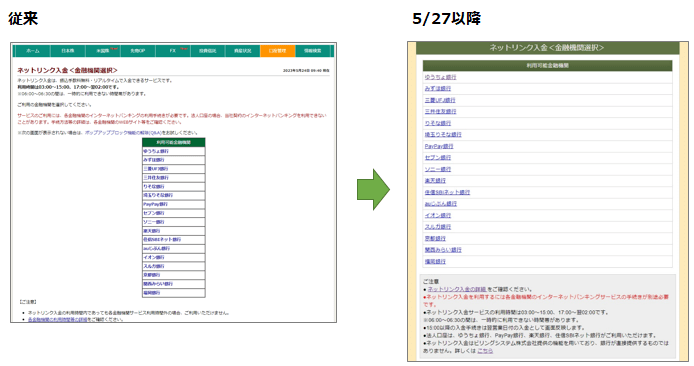Image resolution: width=694 pixels, height=366 pixels.
Task: Choose 三井住友銀行 in the old 従来 list
Action: [x=156, y=178]
